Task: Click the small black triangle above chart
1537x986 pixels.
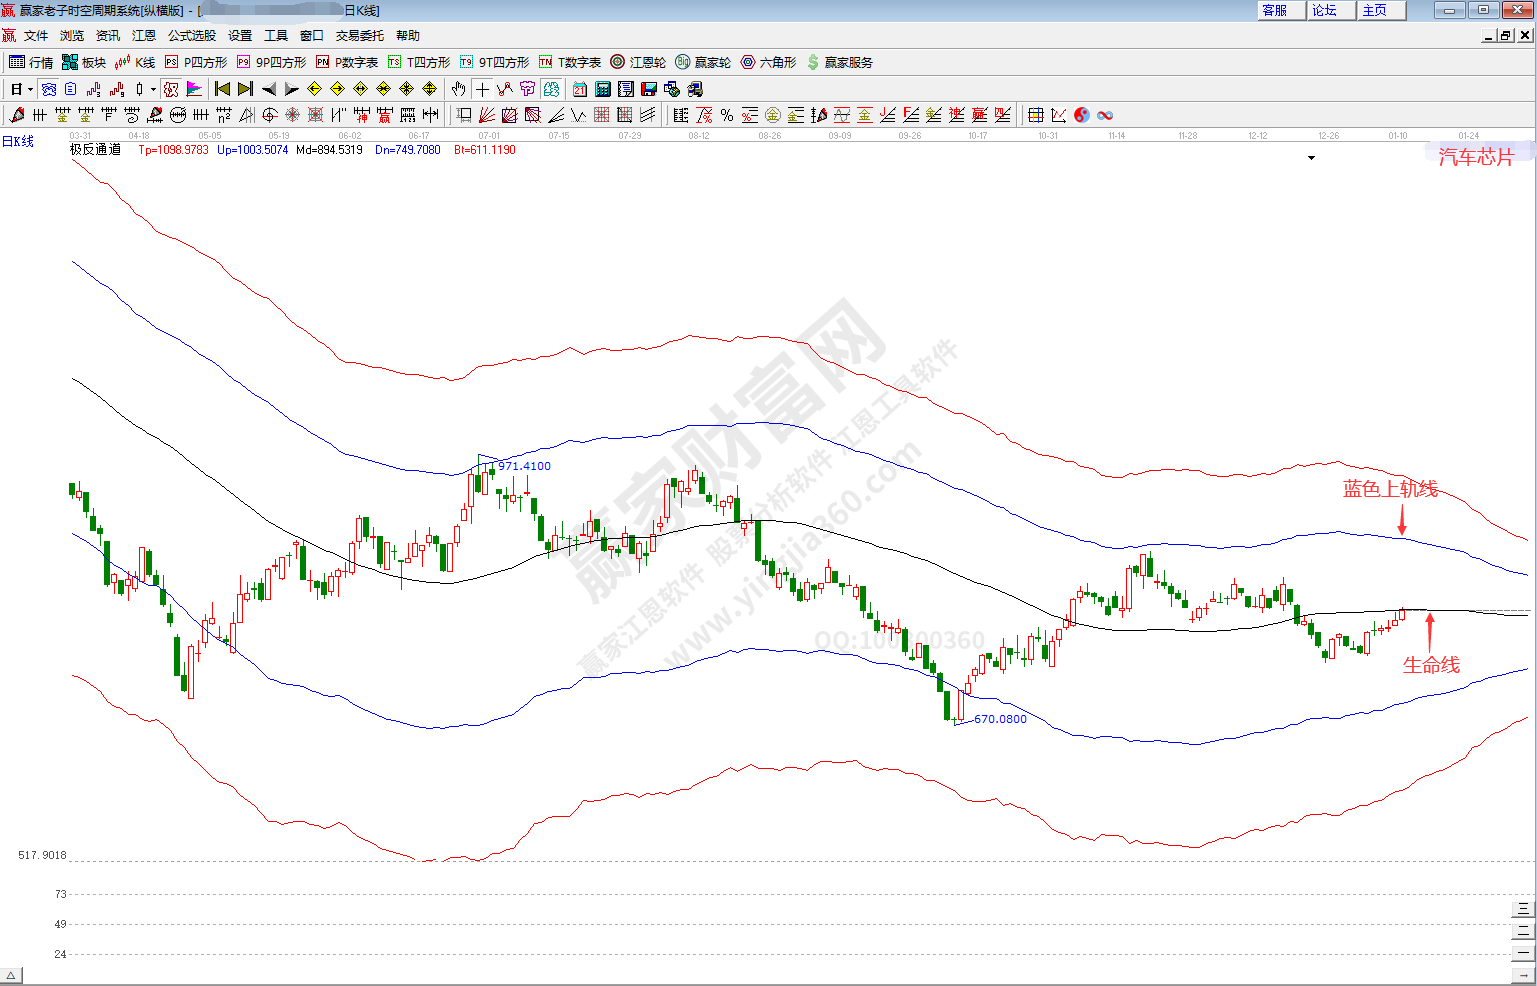Action: pos(1311,158)
